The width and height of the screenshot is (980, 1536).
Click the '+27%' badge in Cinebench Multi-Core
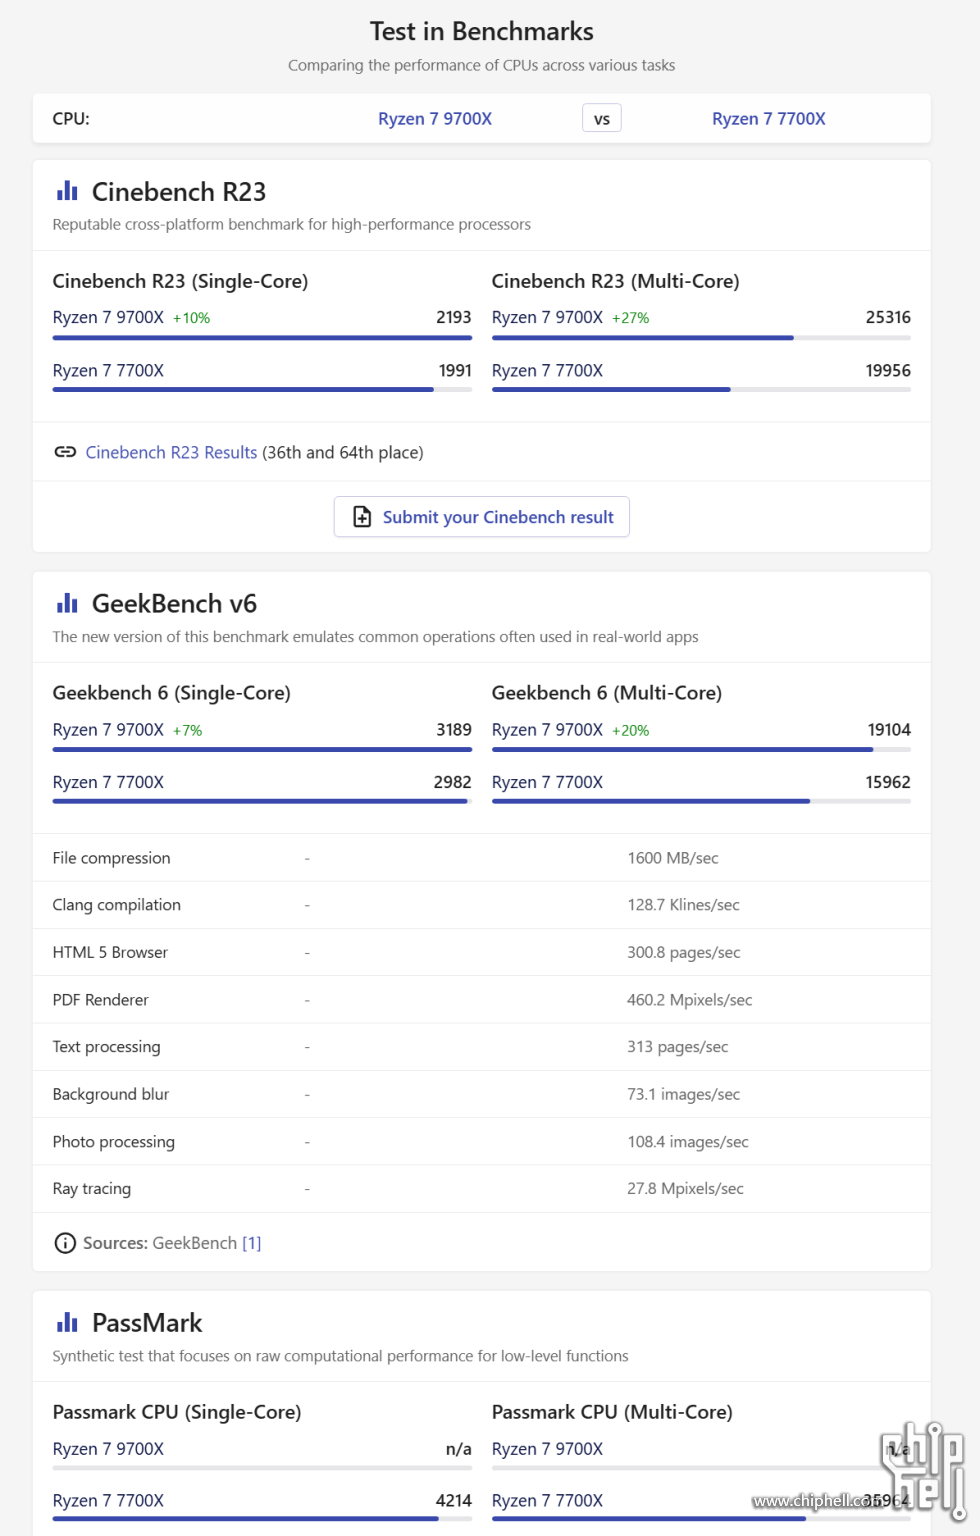pos(630,318)
